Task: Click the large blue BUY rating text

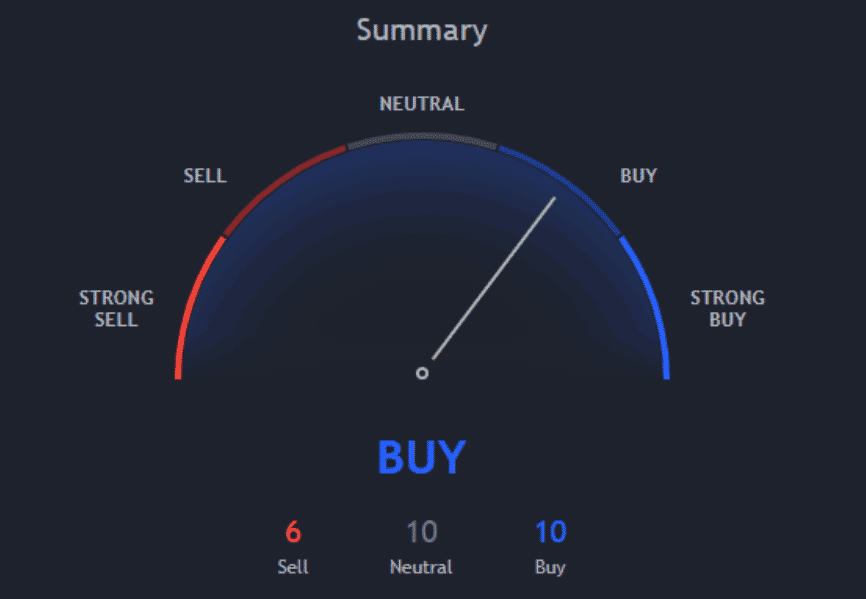Action: [x=422, y=457]
